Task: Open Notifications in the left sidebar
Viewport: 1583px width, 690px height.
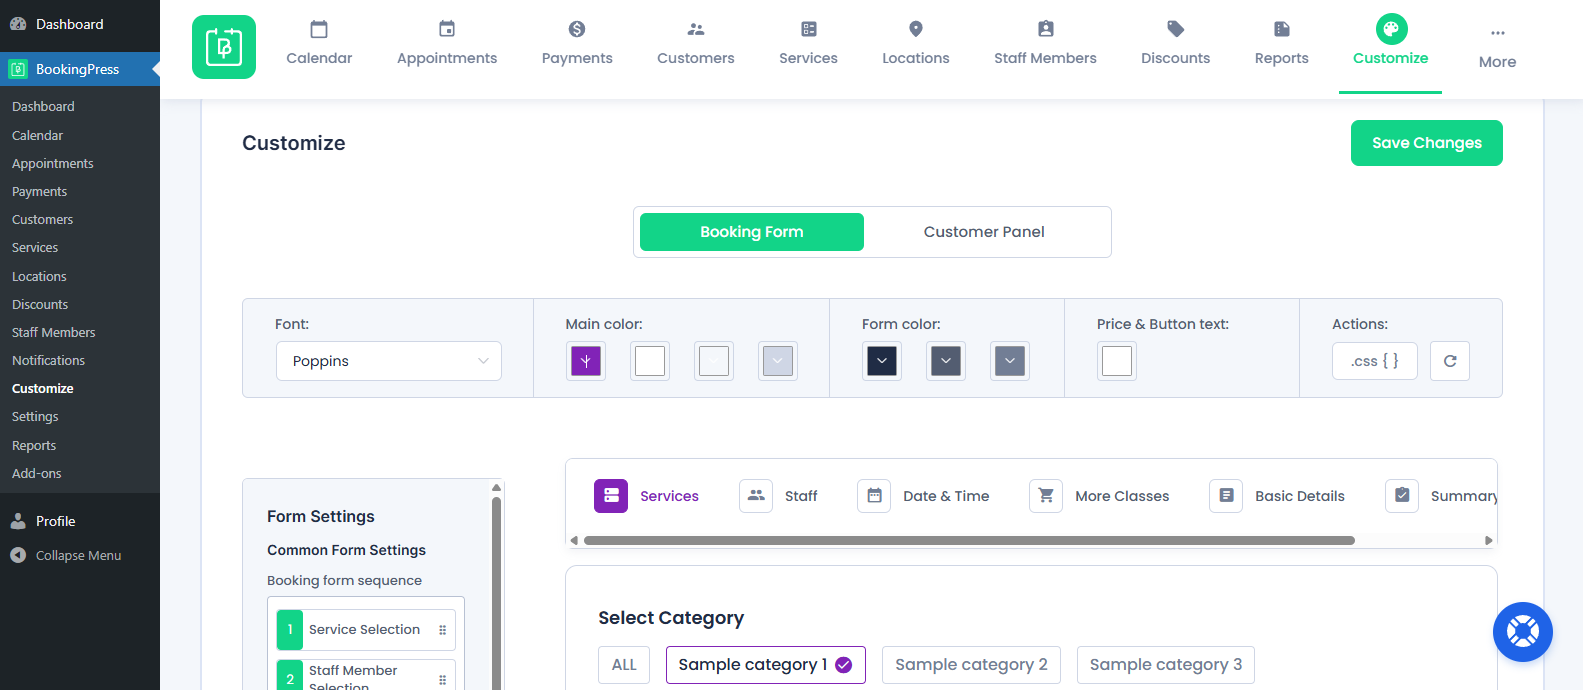Action: pos(48,360)
